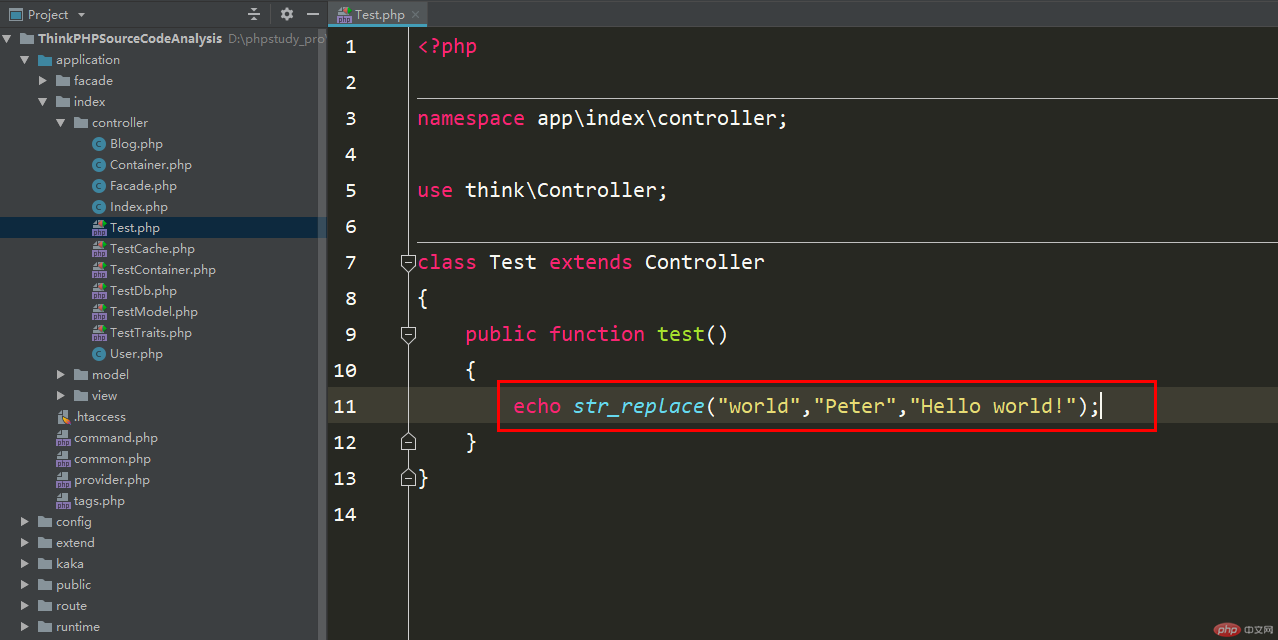The image size is (1278, 640).
Task: Collapse the controller folder
Action: (x=61, y=122)
